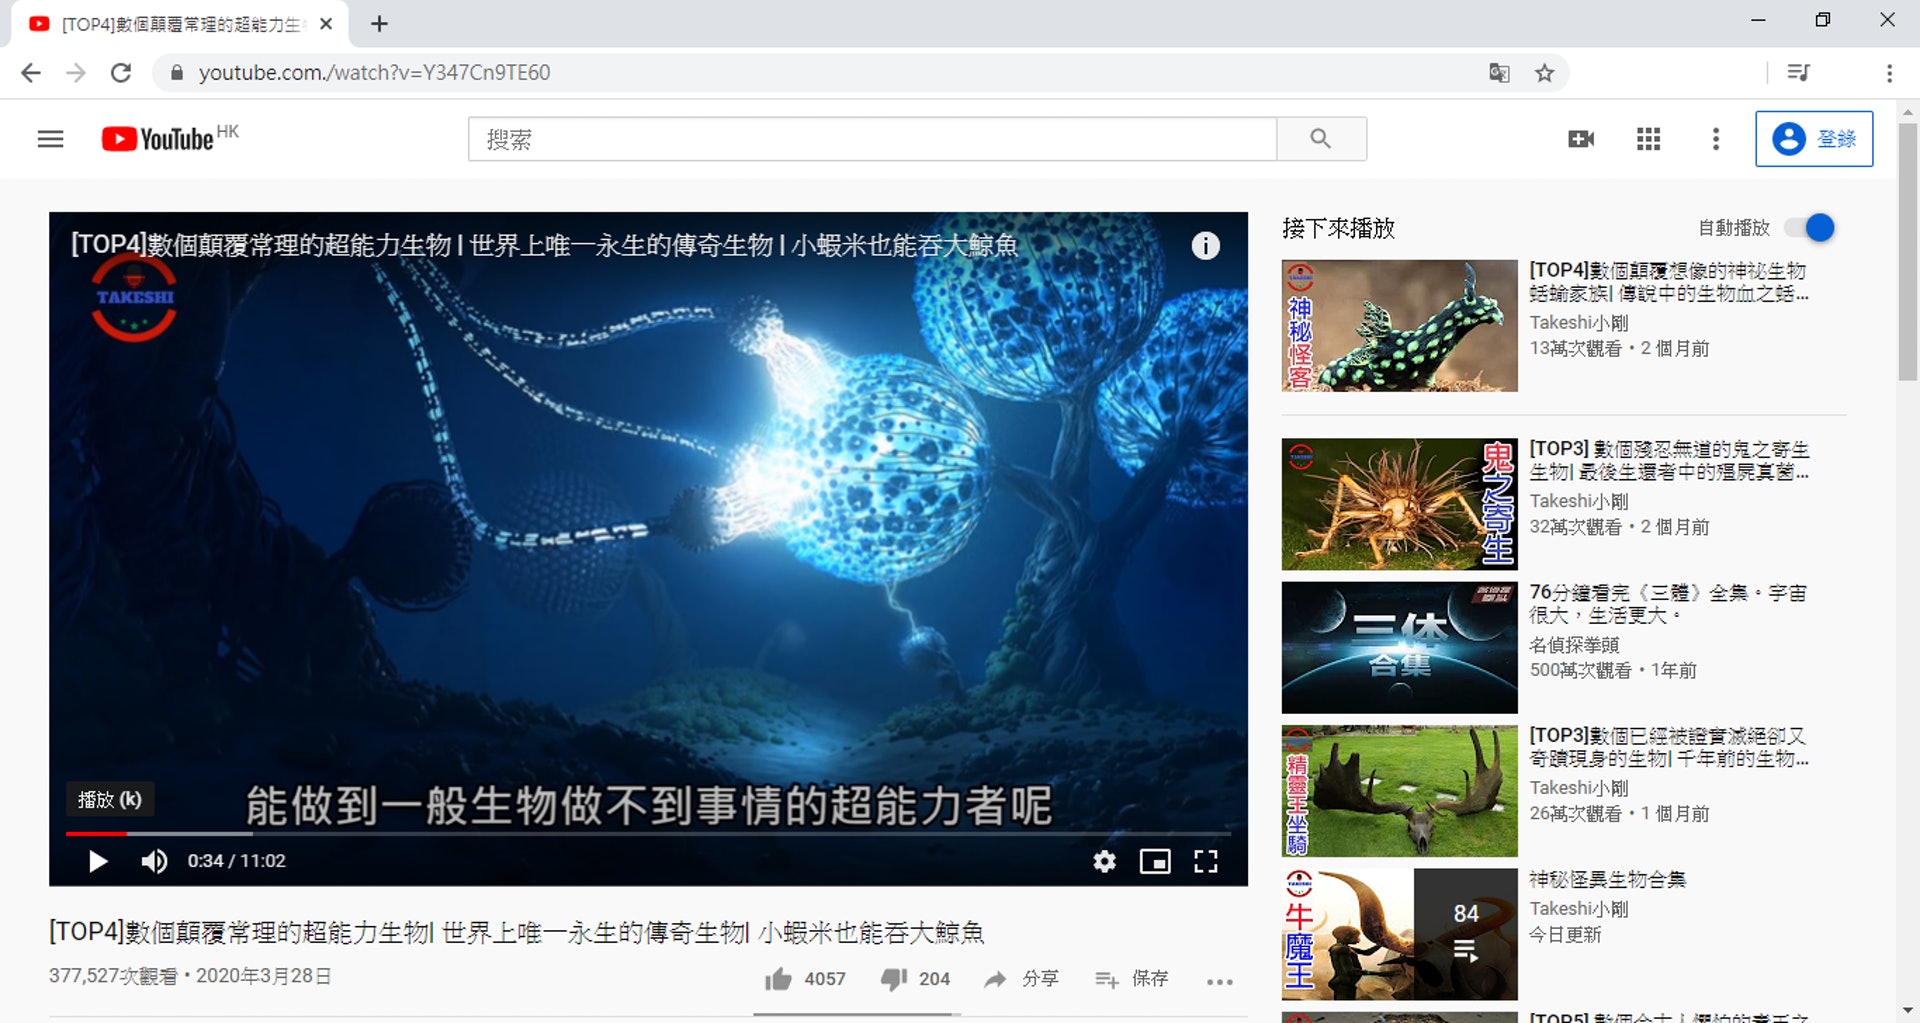This screenshot has height=1023, width=1920.
Task: Open 神秘怪客 sea slug video thumbnail
Action: coord(1399,325)
